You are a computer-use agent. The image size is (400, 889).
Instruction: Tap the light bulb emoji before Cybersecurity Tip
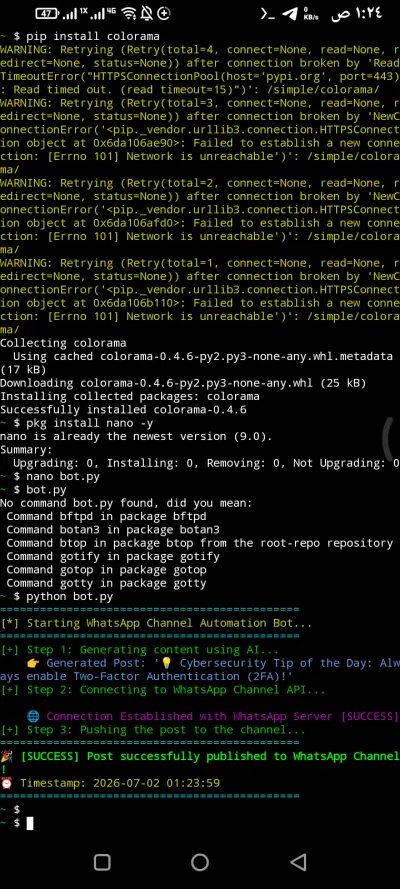click(x=167, y=663)
